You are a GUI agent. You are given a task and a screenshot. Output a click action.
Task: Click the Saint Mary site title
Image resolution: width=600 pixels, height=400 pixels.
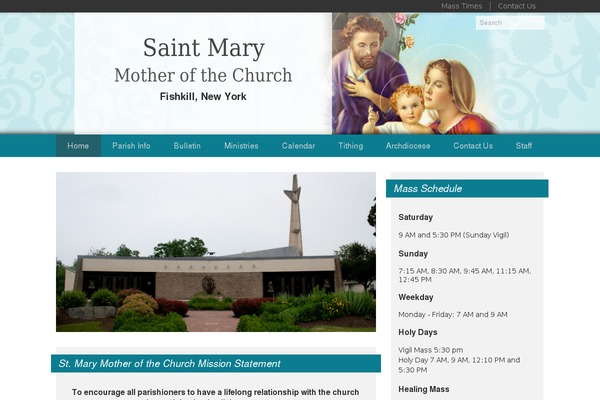(204, 48)
